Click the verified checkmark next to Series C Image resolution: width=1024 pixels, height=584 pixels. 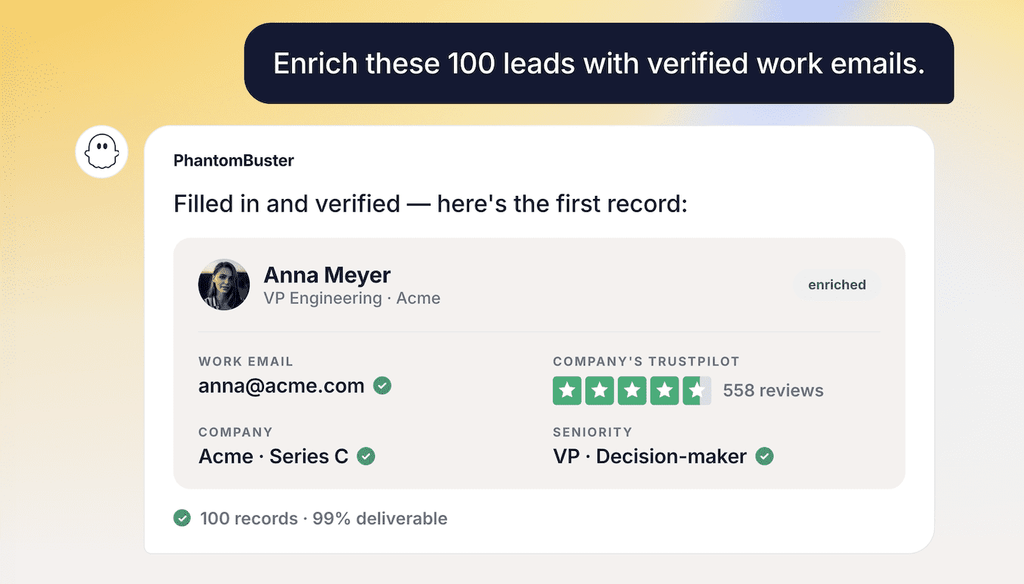pos(366,456)
